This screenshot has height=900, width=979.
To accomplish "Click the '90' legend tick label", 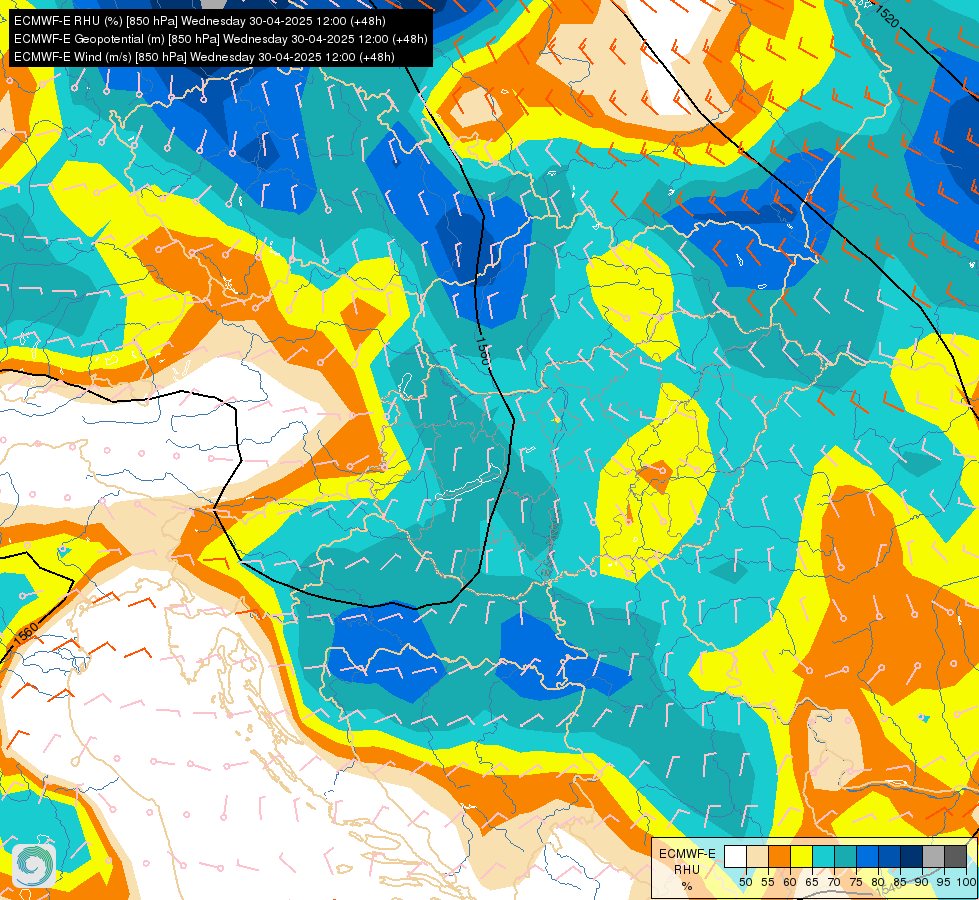I will pyautogui.click(x=922, y=882).
